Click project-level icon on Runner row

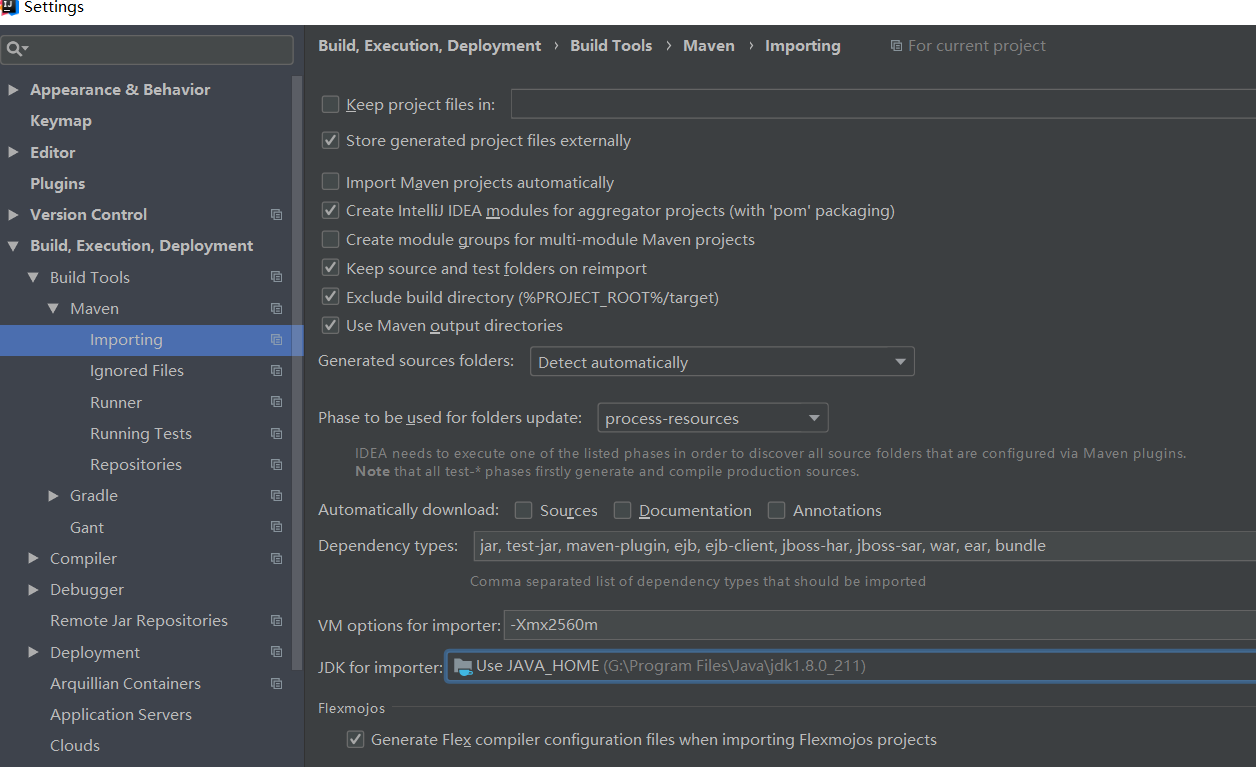click(276, 402)
